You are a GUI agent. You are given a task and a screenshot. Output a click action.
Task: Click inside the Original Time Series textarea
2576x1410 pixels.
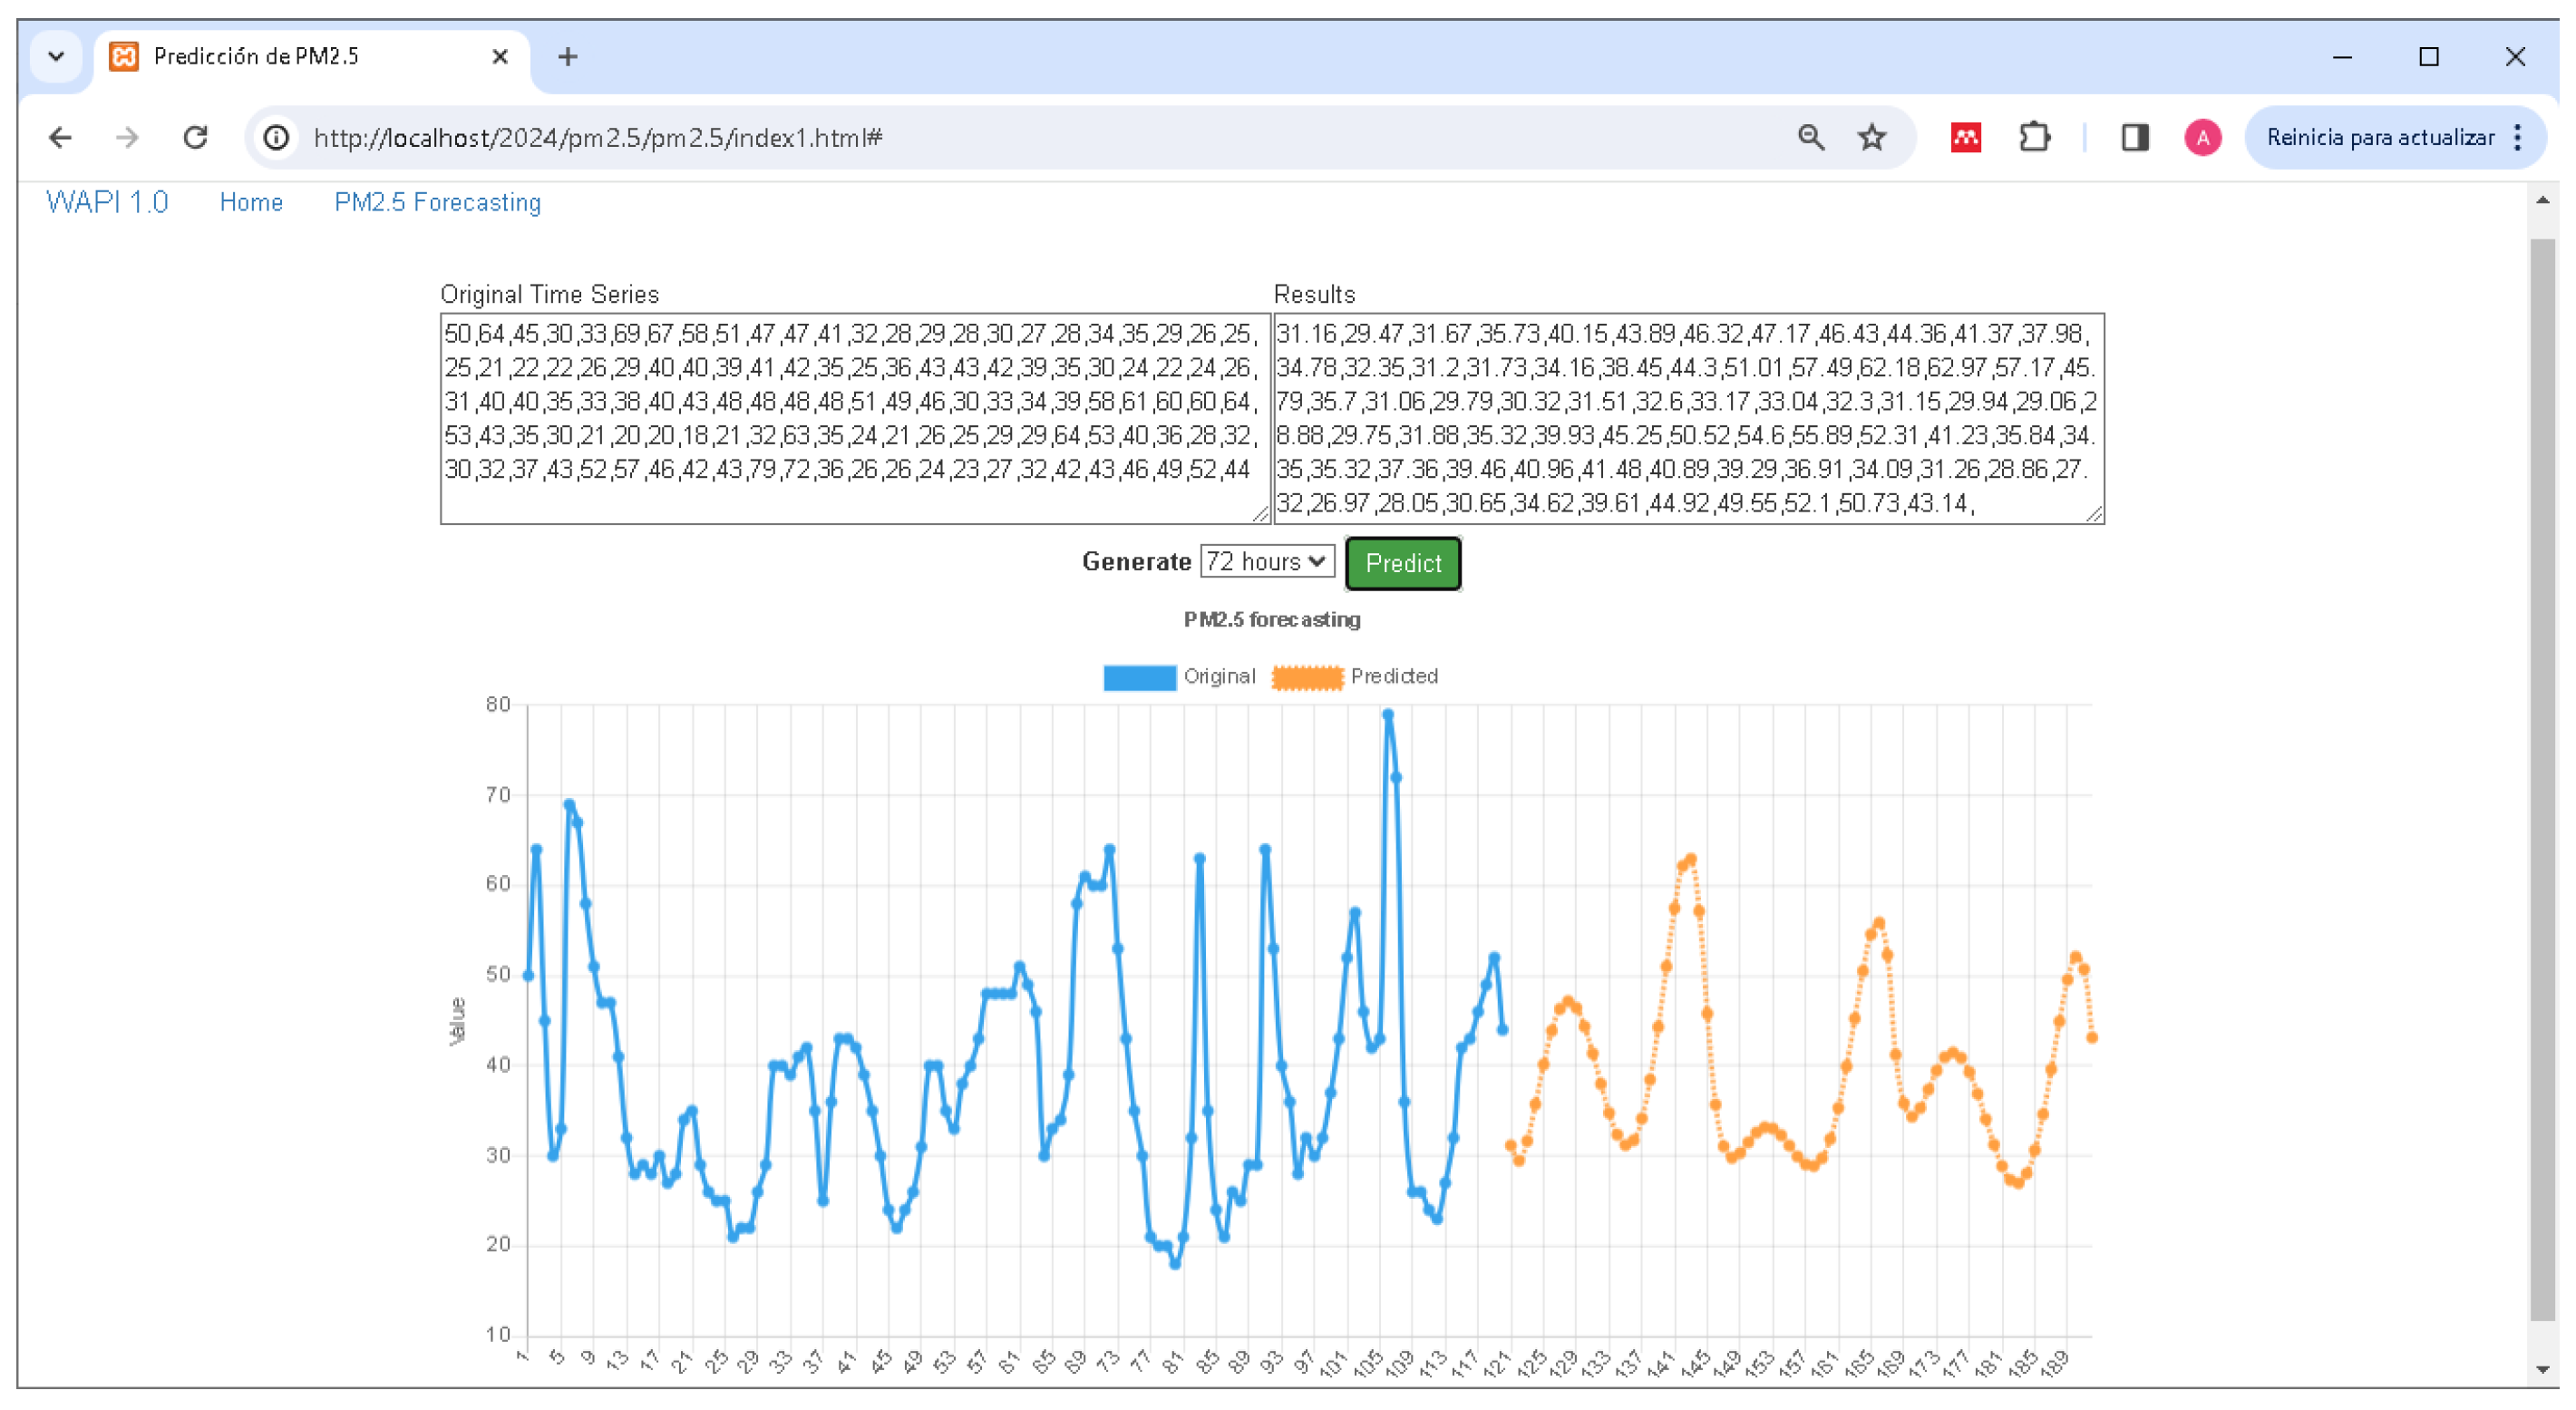(x=855, y=418)
